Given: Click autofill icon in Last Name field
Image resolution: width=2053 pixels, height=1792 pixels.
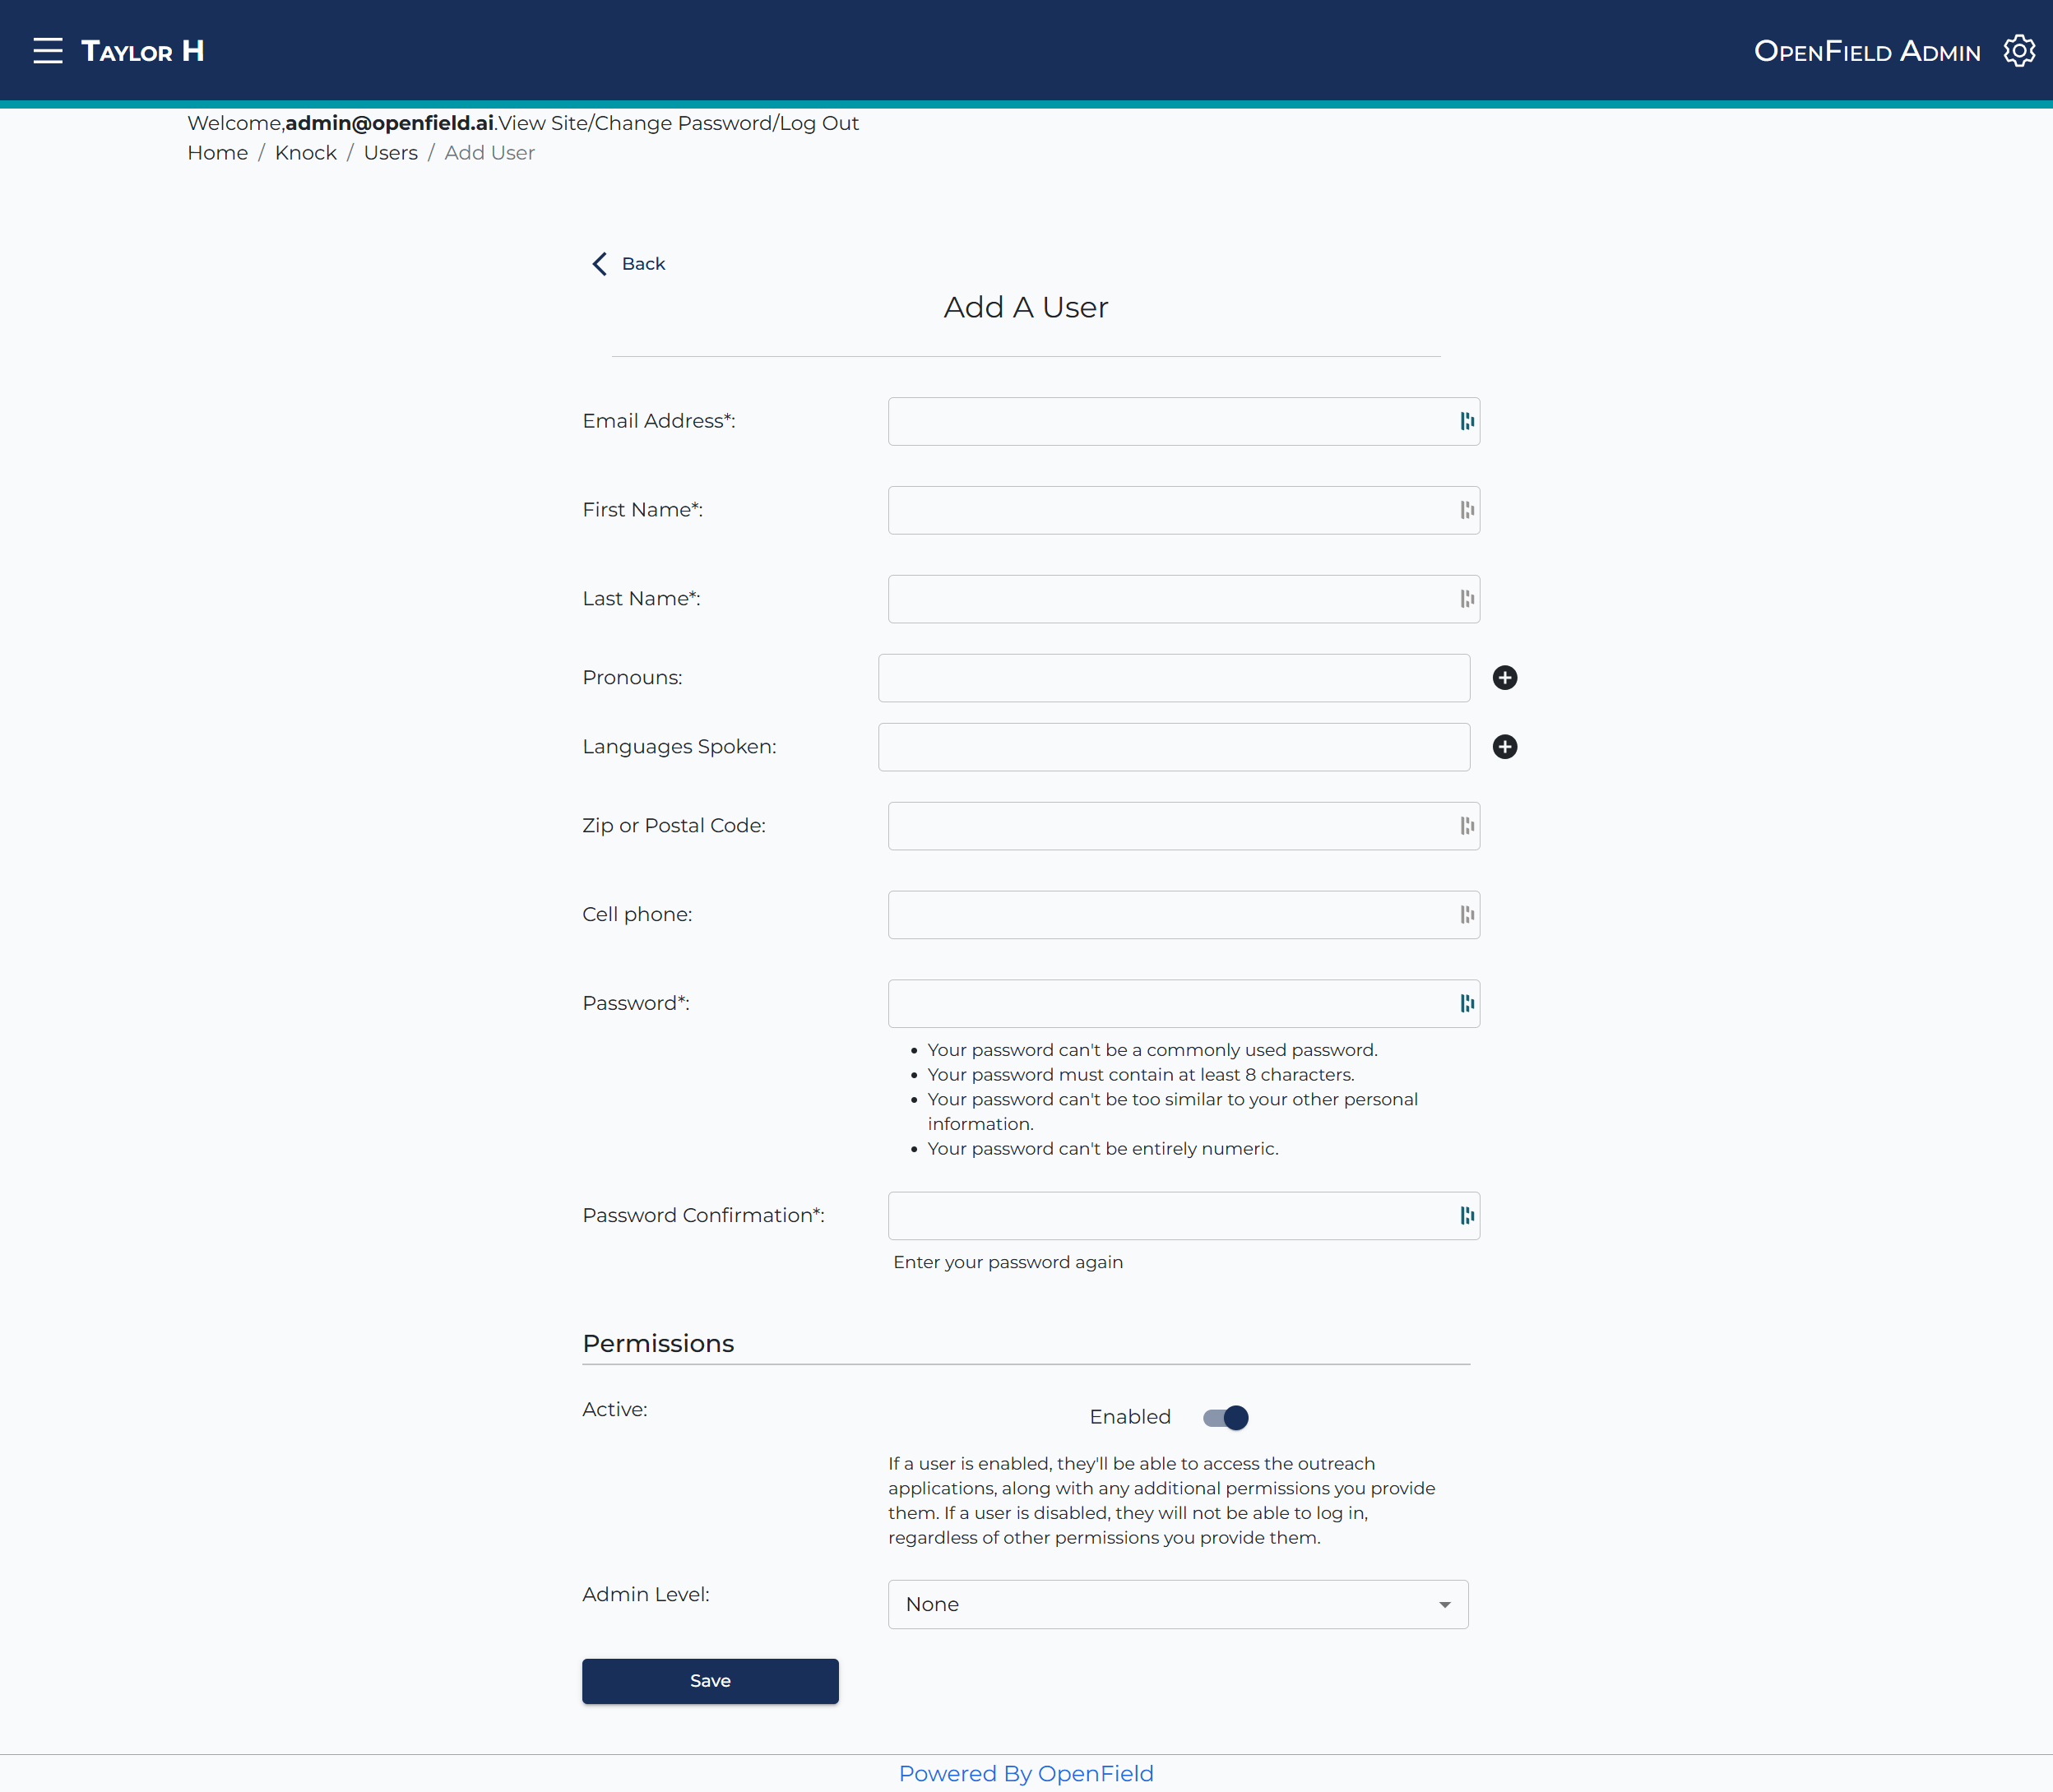Looking at the screenshot, I should coord(1466,599).
